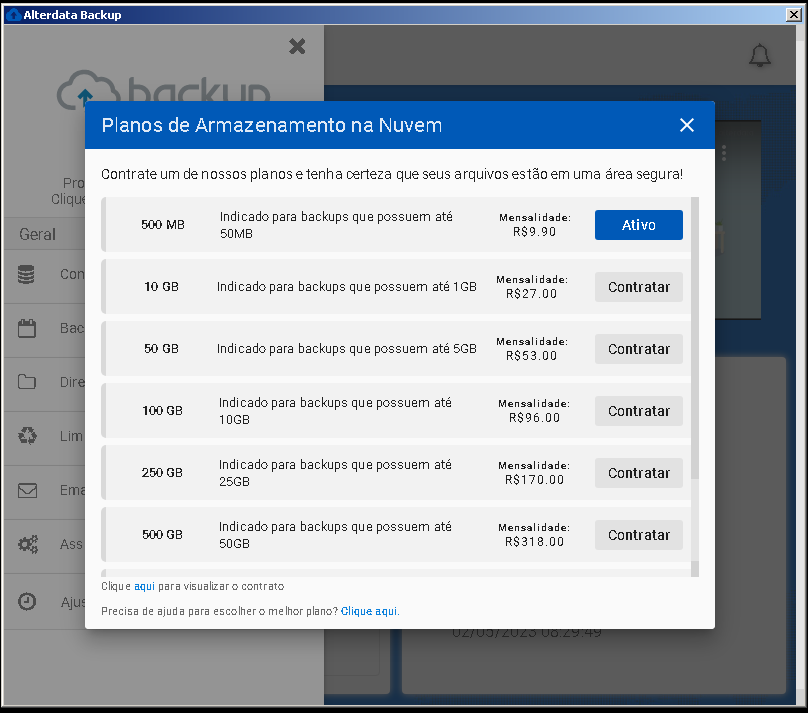Click the '10 GB' plan size text
Screen dimensions: 808x713
pyautogui.click(x=161, y=287)
